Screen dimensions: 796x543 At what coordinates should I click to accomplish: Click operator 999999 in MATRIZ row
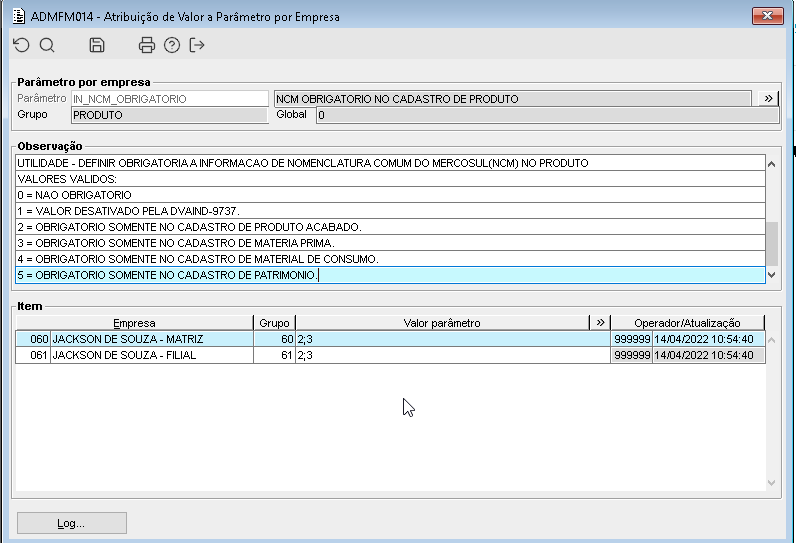[x=632, y=339]
